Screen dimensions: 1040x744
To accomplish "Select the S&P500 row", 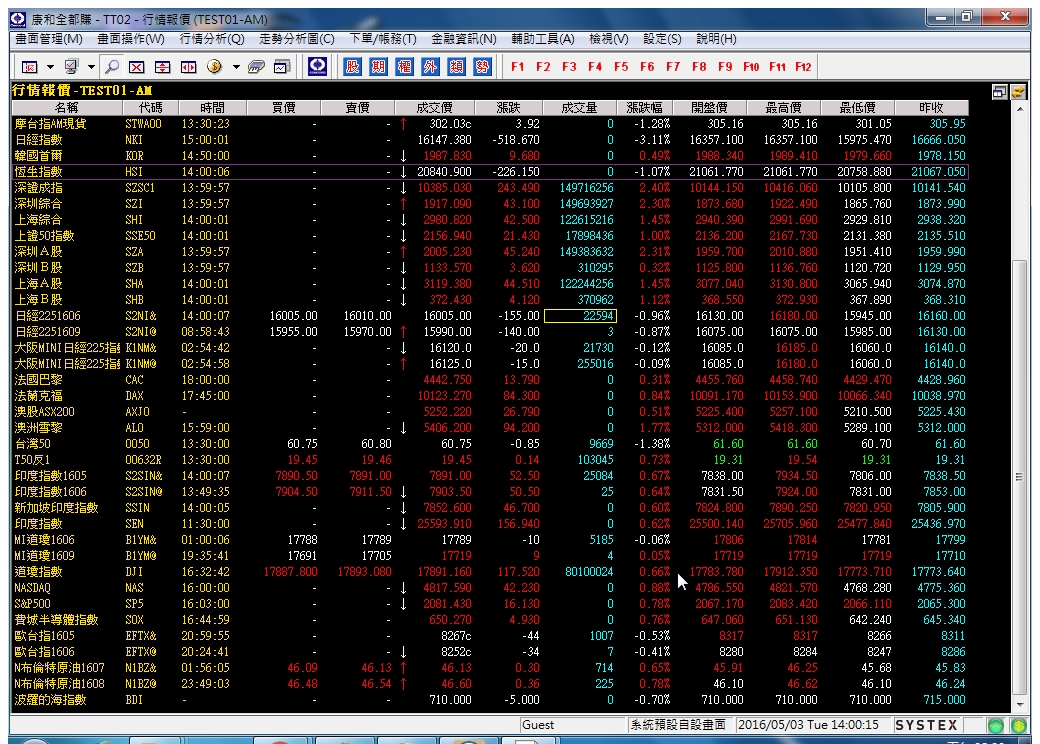I will coord(490,603).
